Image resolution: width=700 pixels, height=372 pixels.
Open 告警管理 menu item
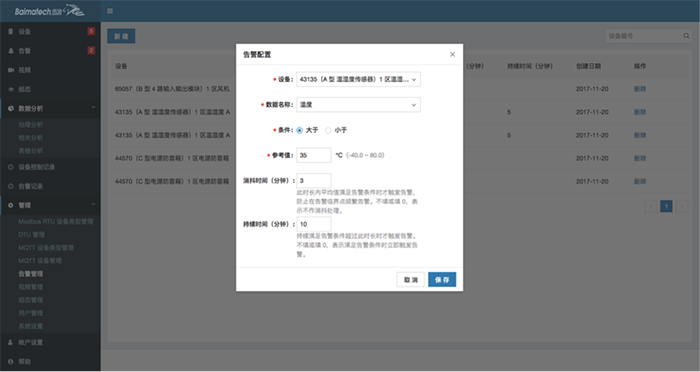tap(31, 274)
